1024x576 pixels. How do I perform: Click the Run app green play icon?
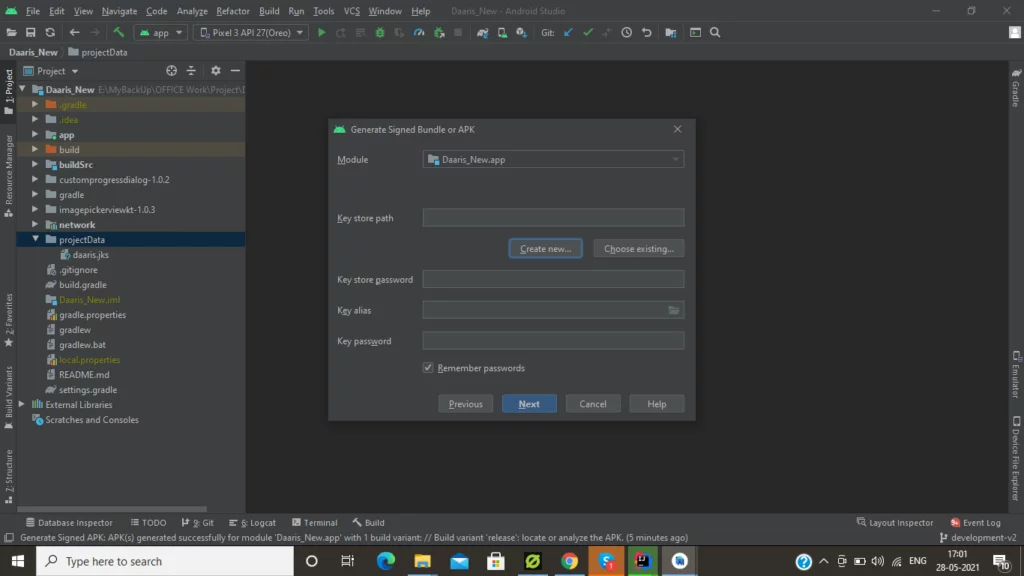pos(322,33)
